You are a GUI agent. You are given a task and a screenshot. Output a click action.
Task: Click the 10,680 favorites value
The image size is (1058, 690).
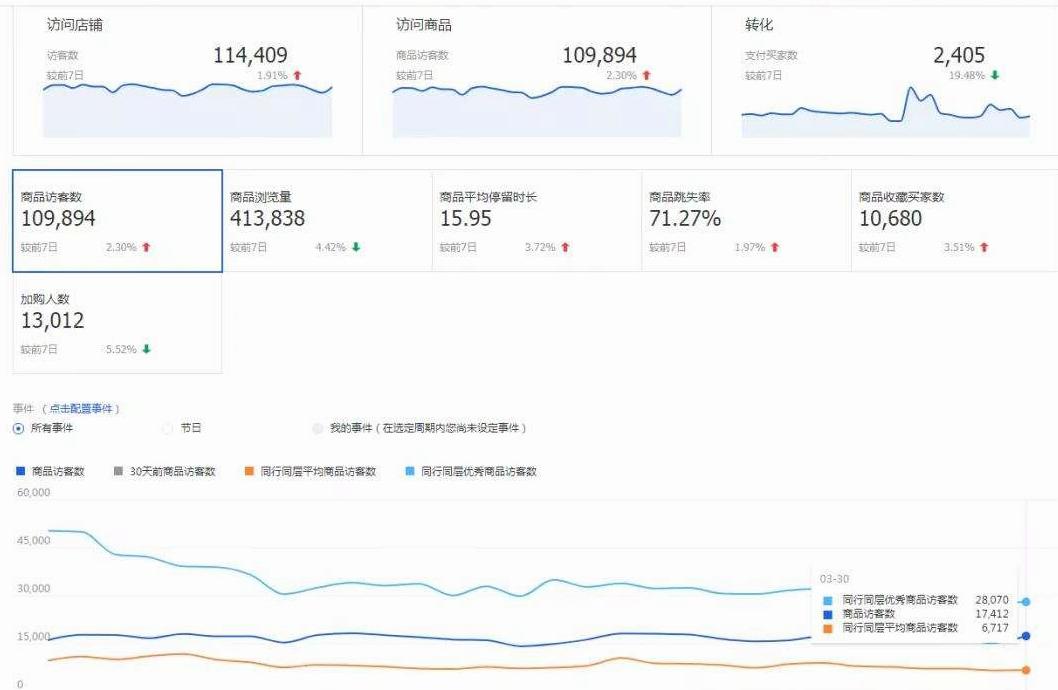pyautogui.click(x=890, y=219)
